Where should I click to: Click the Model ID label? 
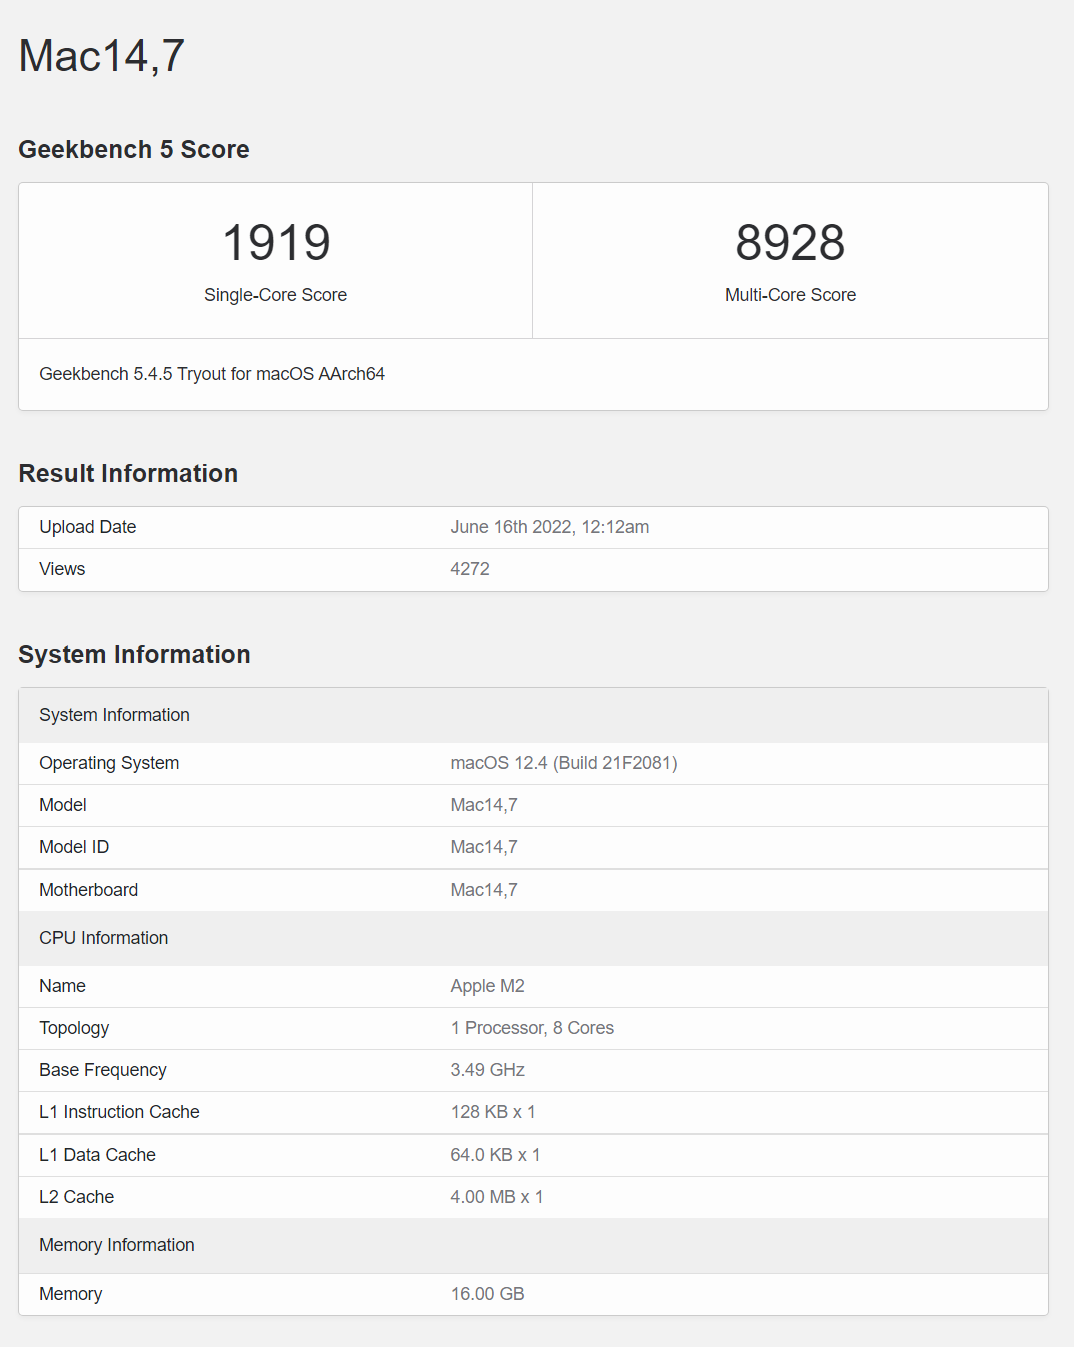coord(74,847)
